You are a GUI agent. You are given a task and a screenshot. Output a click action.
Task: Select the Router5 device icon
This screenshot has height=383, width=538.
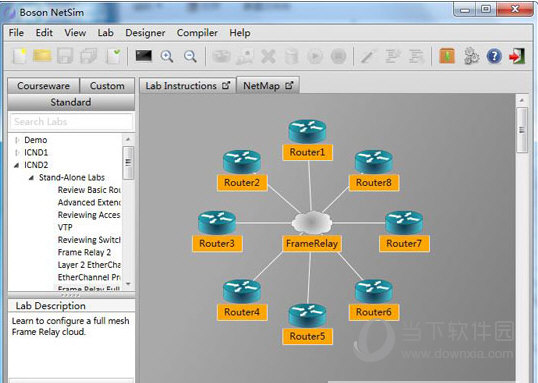tap(307, 315)
